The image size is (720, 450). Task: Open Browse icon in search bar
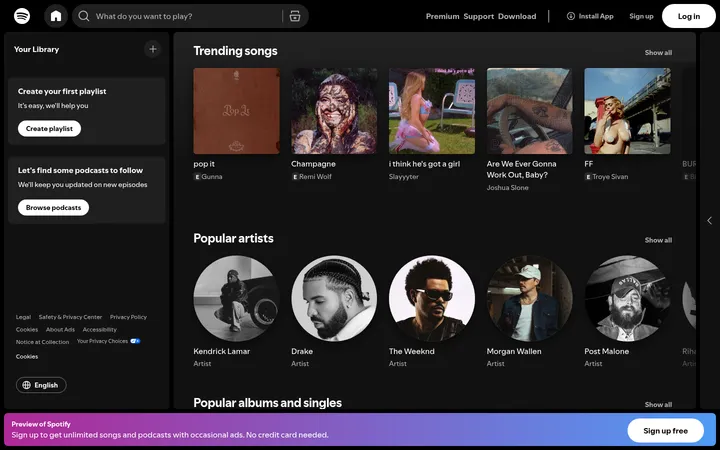tap(295, 16)
